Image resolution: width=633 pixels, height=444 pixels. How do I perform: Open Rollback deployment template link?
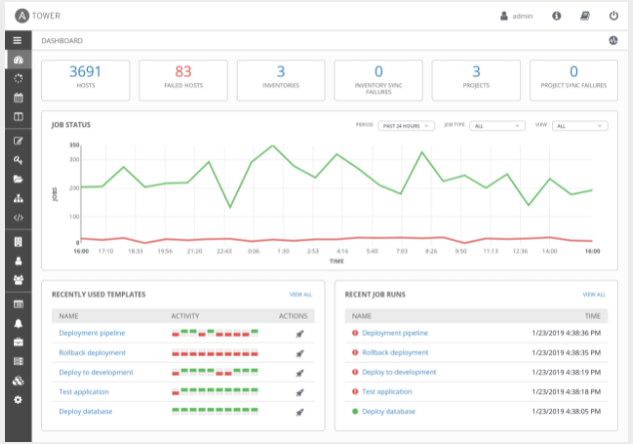click(x=92, y=353)
